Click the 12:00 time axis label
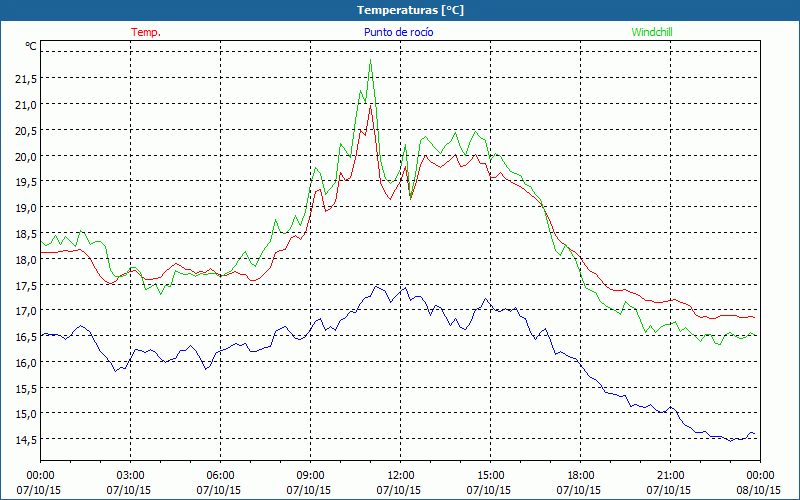The width and height of the screenshot is (800, 500). [401, 476]
